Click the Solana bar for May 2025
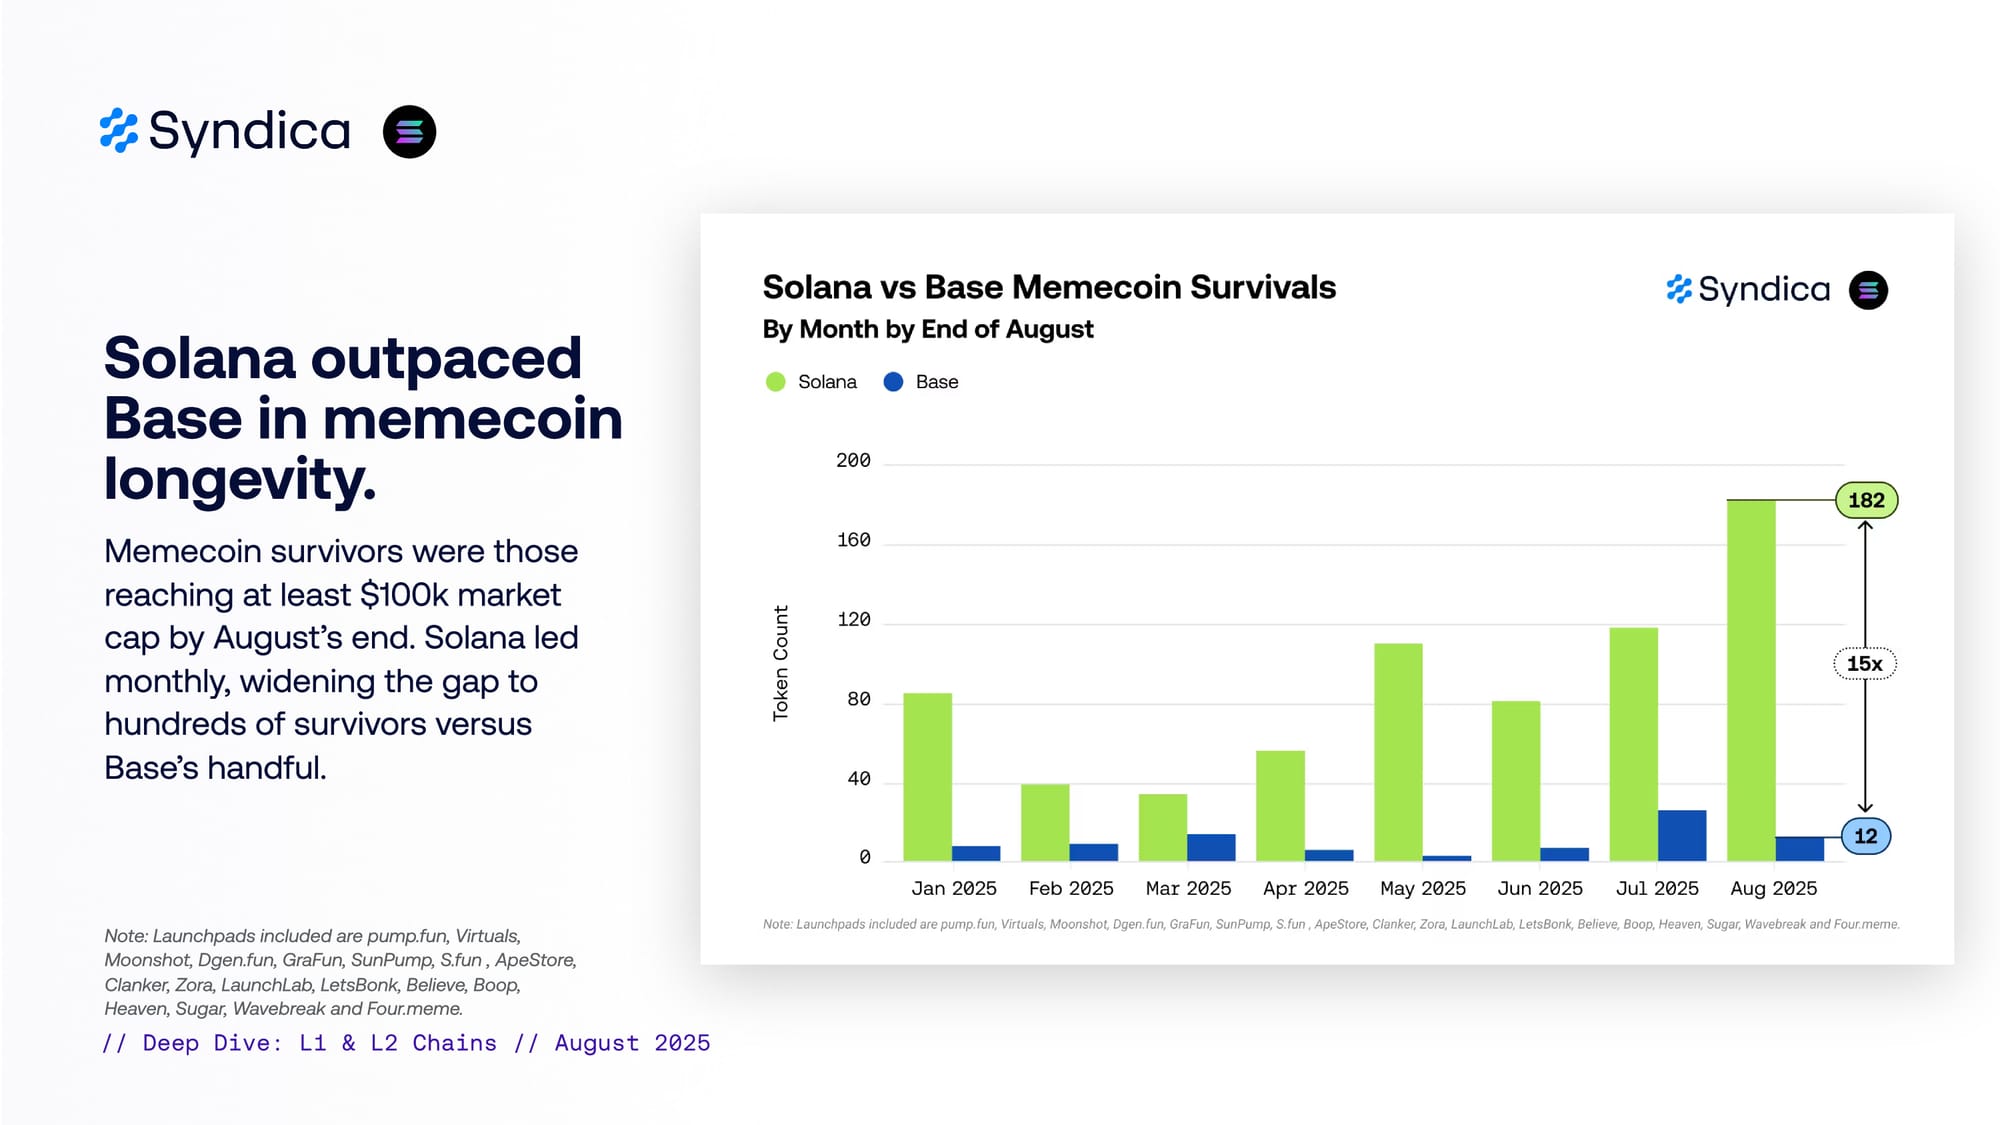 point(1398,752)
